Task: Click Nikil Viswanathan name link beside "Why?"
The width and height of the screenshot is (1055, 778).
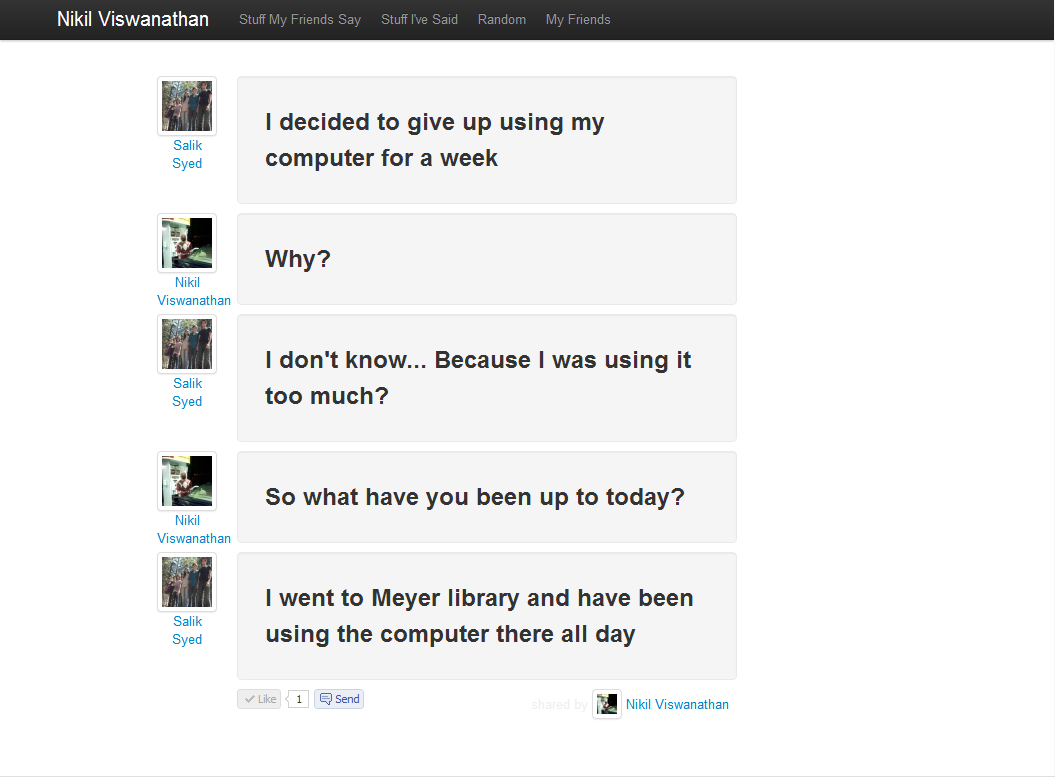Action: (193, 291)
